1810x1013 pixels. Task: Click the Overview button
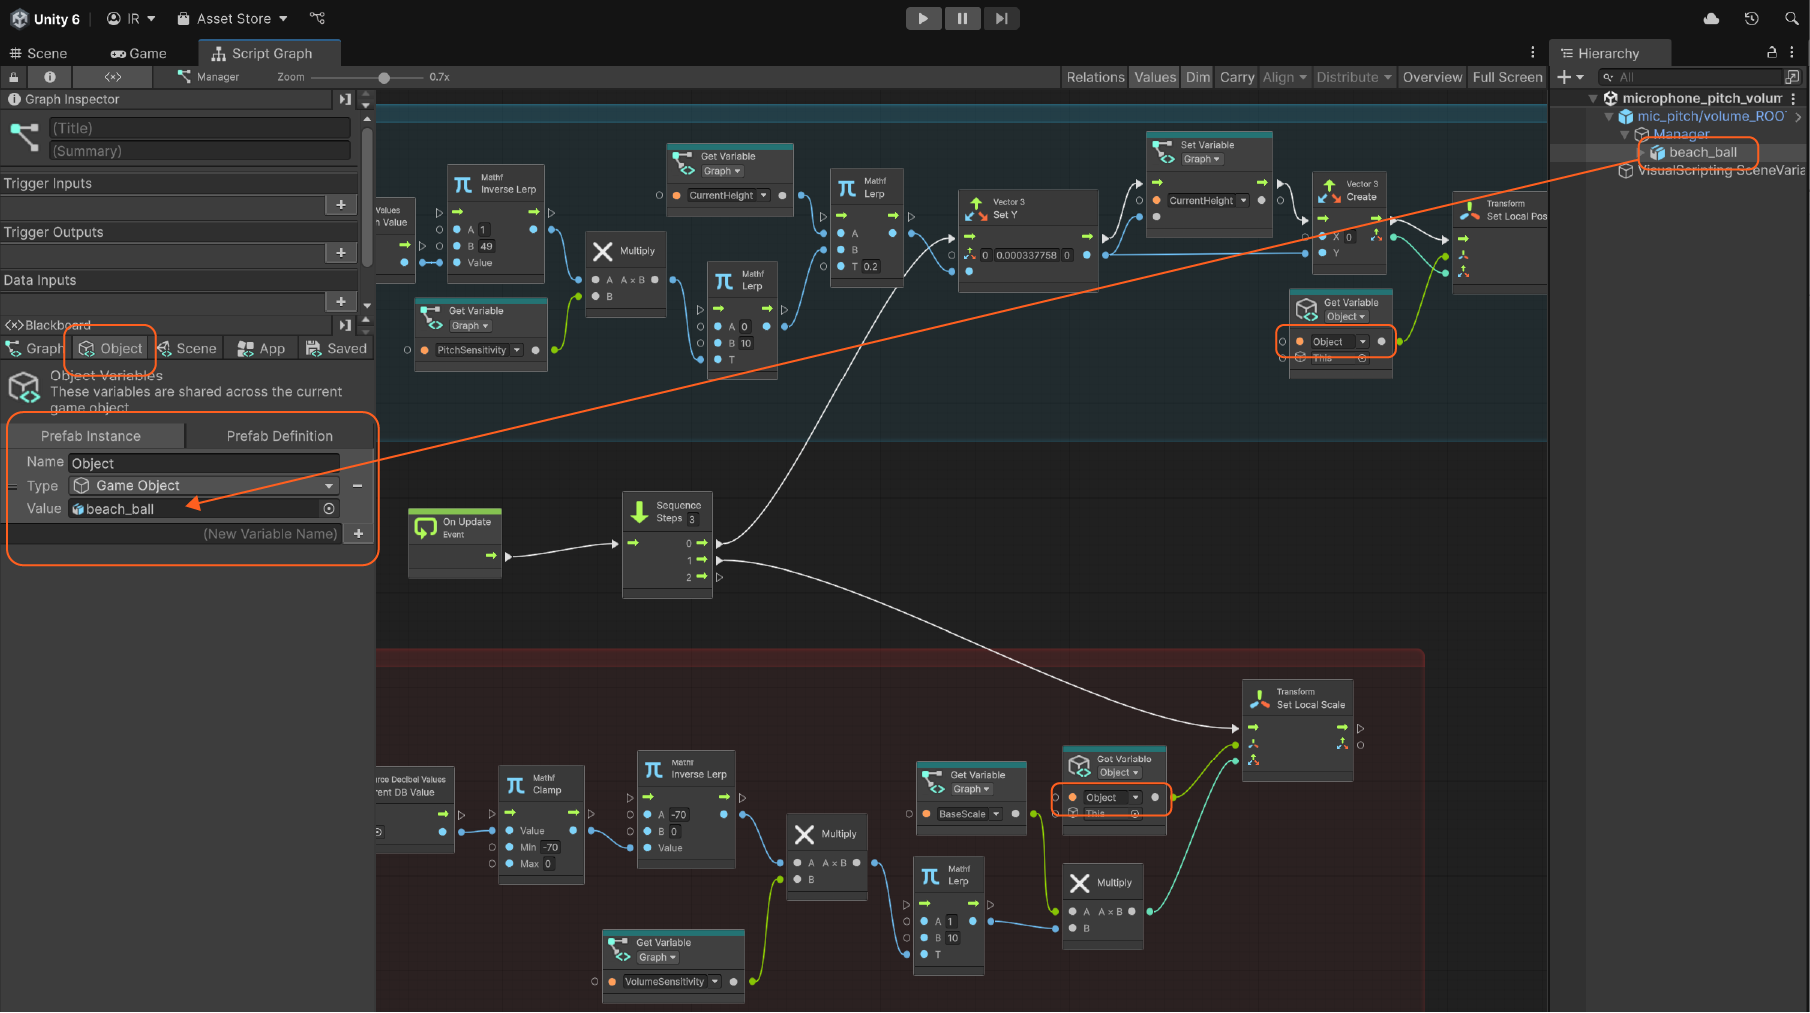click(1432, 77)
